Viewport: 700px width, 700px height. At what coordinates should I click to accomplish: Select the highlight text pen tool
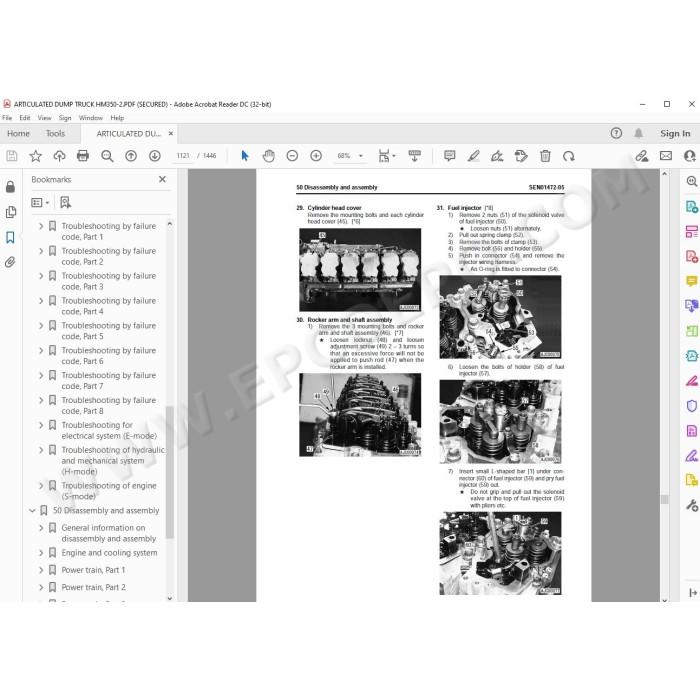click(x=473, y=156)
